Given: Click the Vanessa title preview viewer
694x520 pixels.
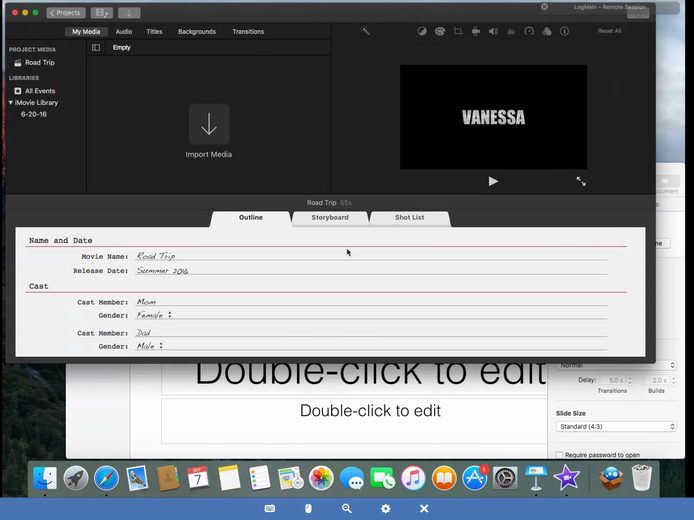Looking at the screenshot, I should click(x=494, y=117).
